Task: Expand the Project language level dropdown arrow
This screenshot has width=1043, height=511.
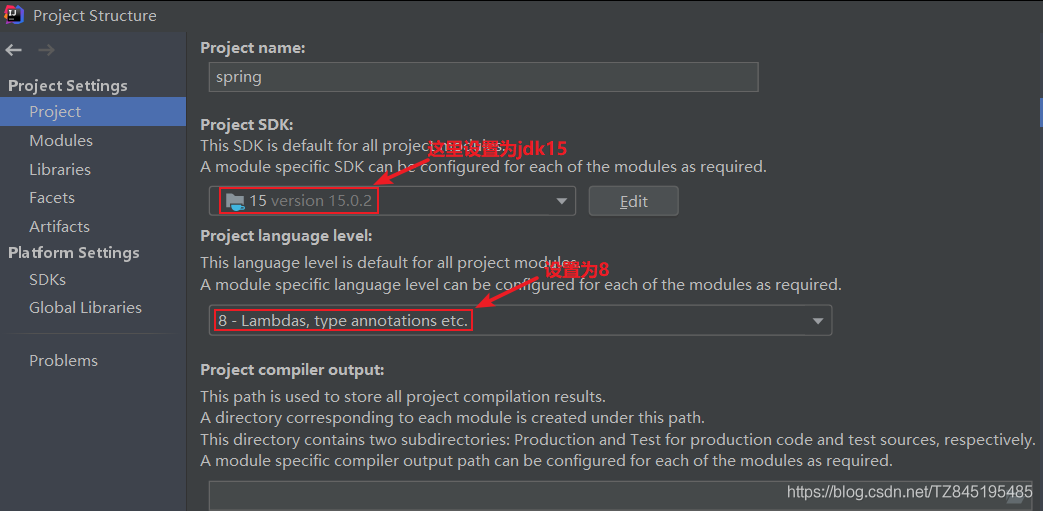Action: click(x=818, y=321)
